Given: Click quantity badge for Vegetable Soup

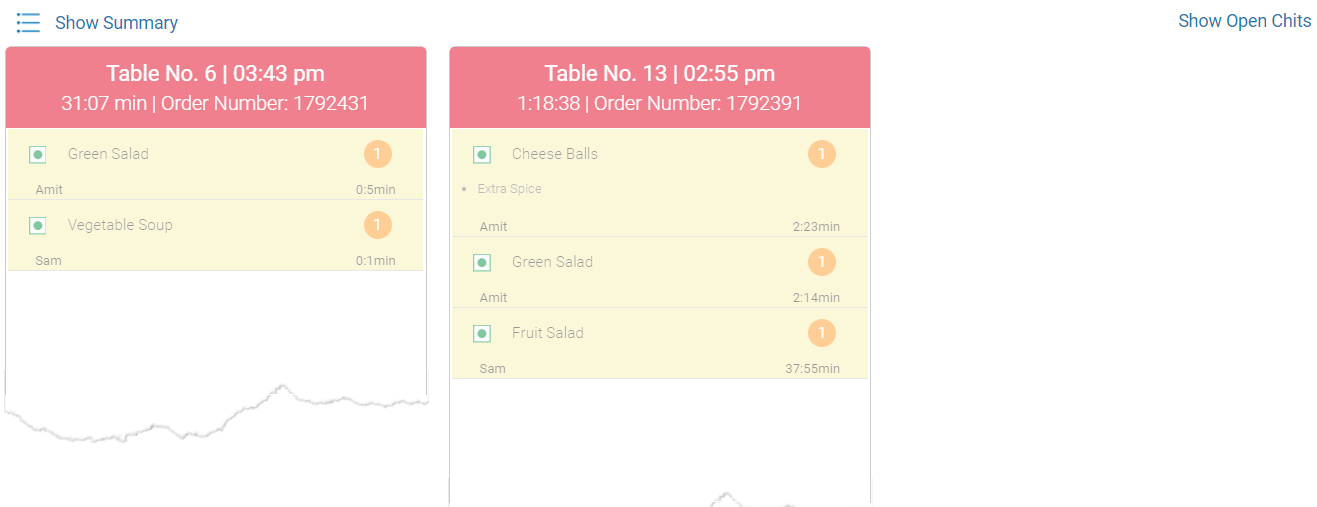Looking at the screenshot, I should (378, 225).
